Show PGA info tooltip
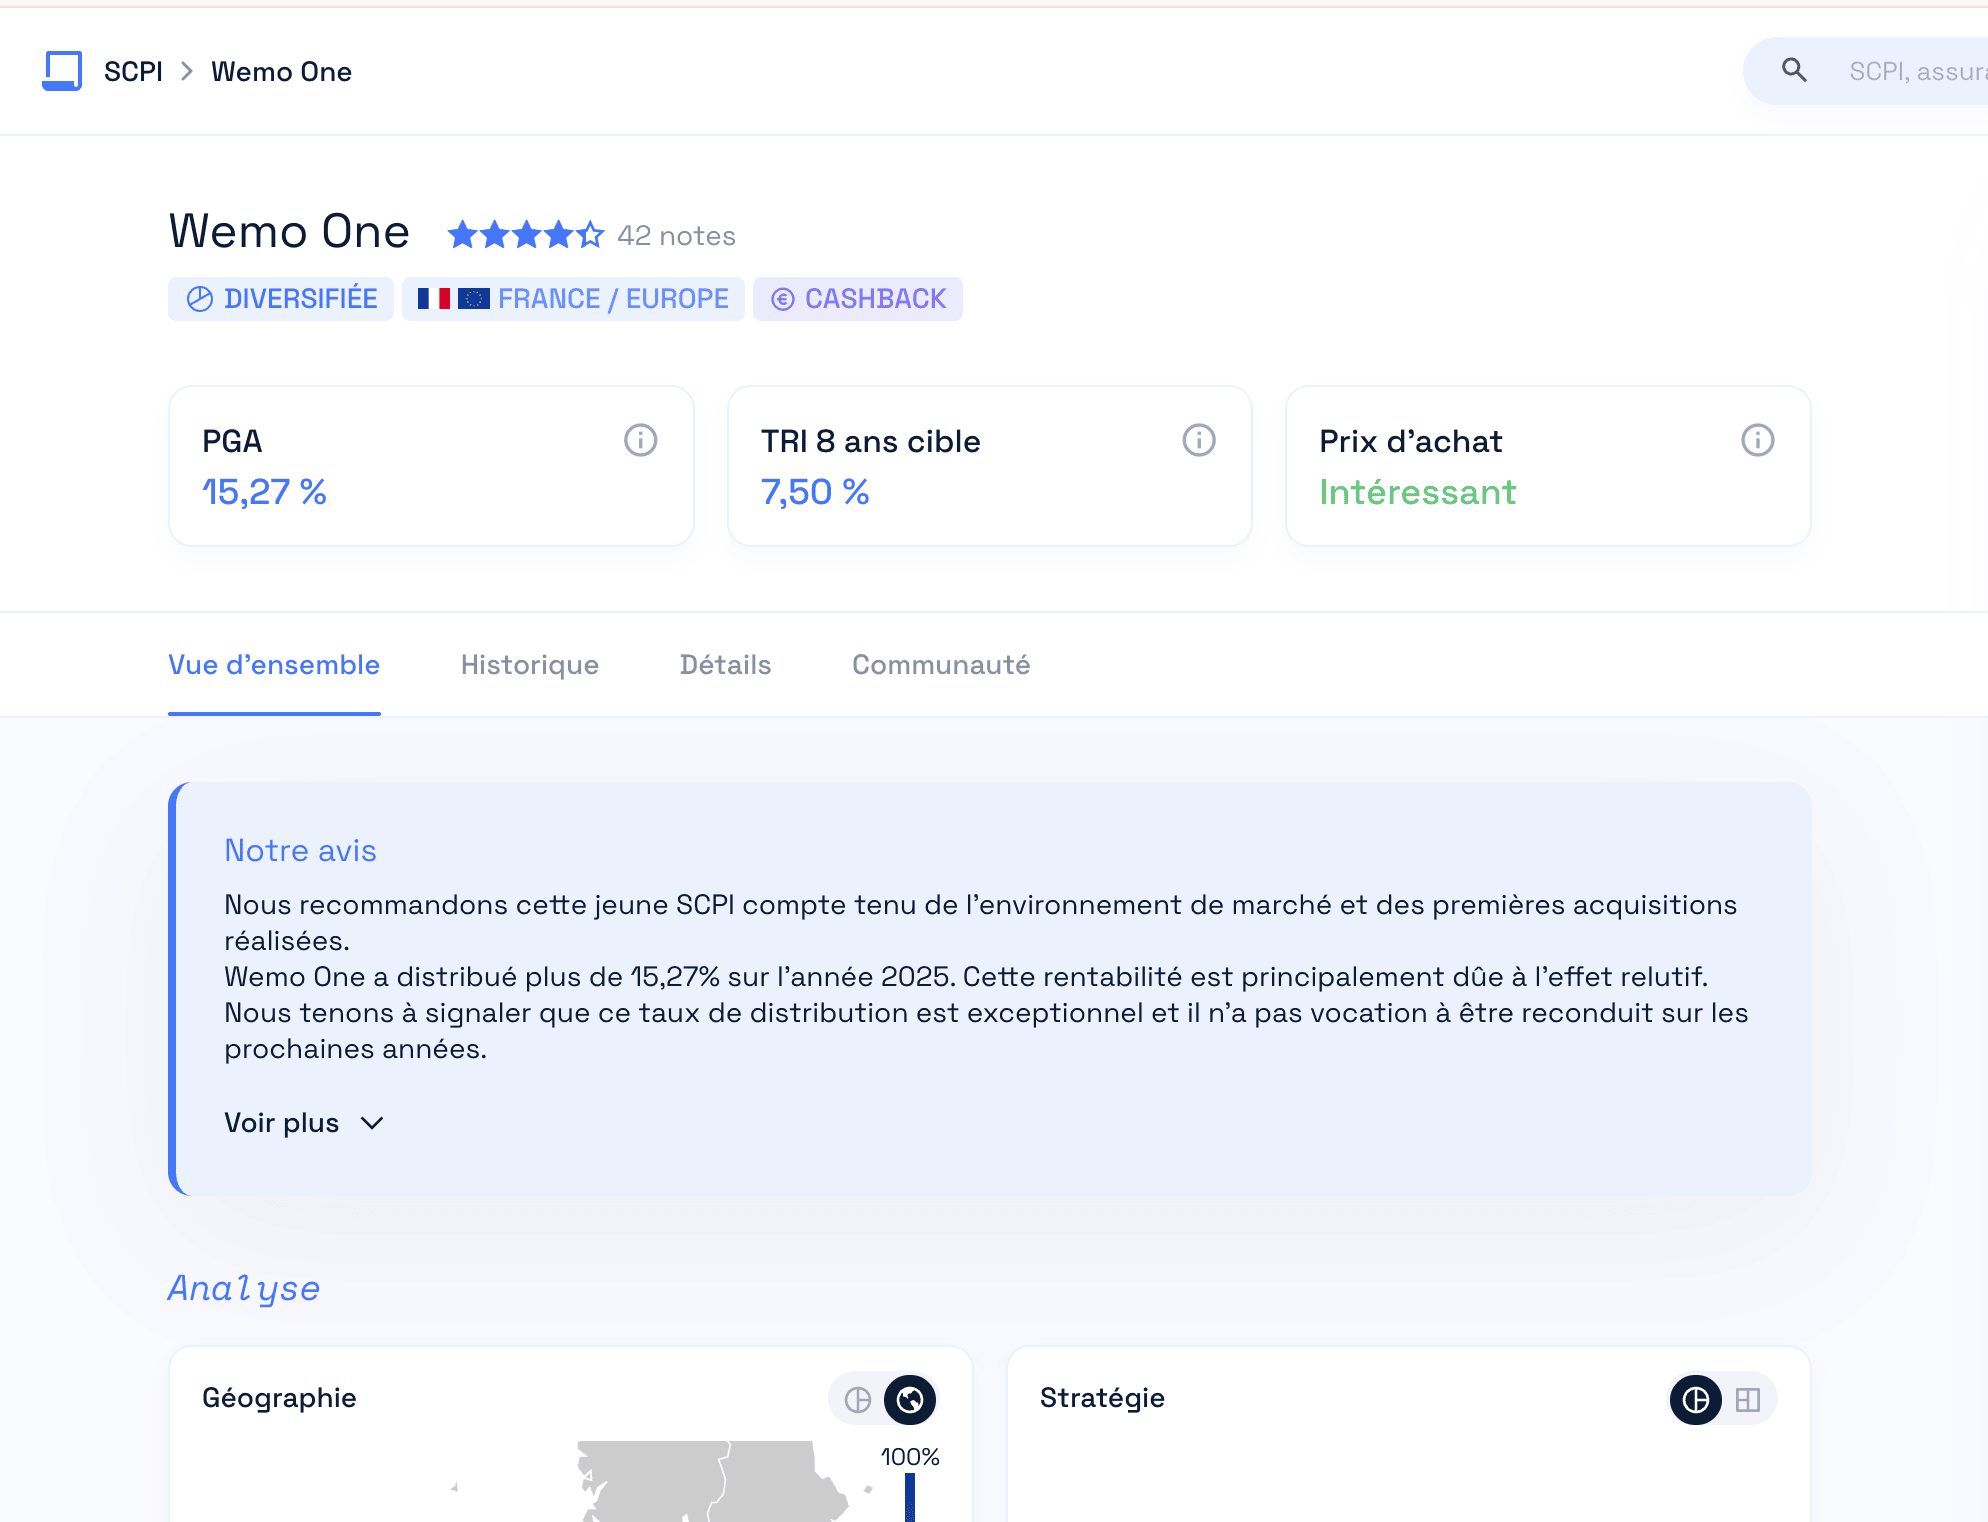Viewport: 1988px width, 1522px height. (x=640, y=440)
